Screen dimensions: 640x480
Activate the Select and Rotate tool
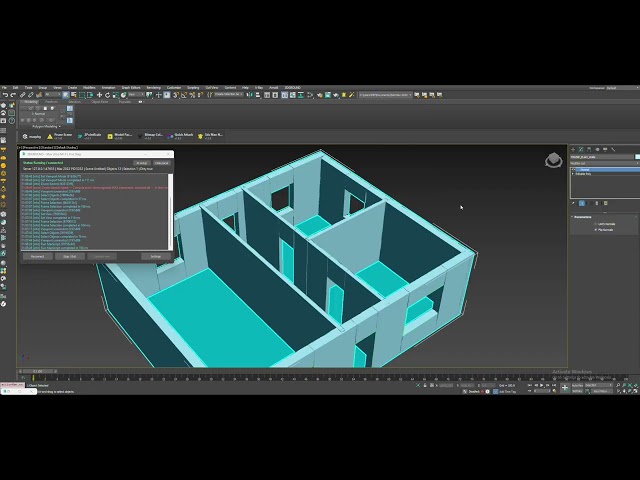(x=107, y=95)
